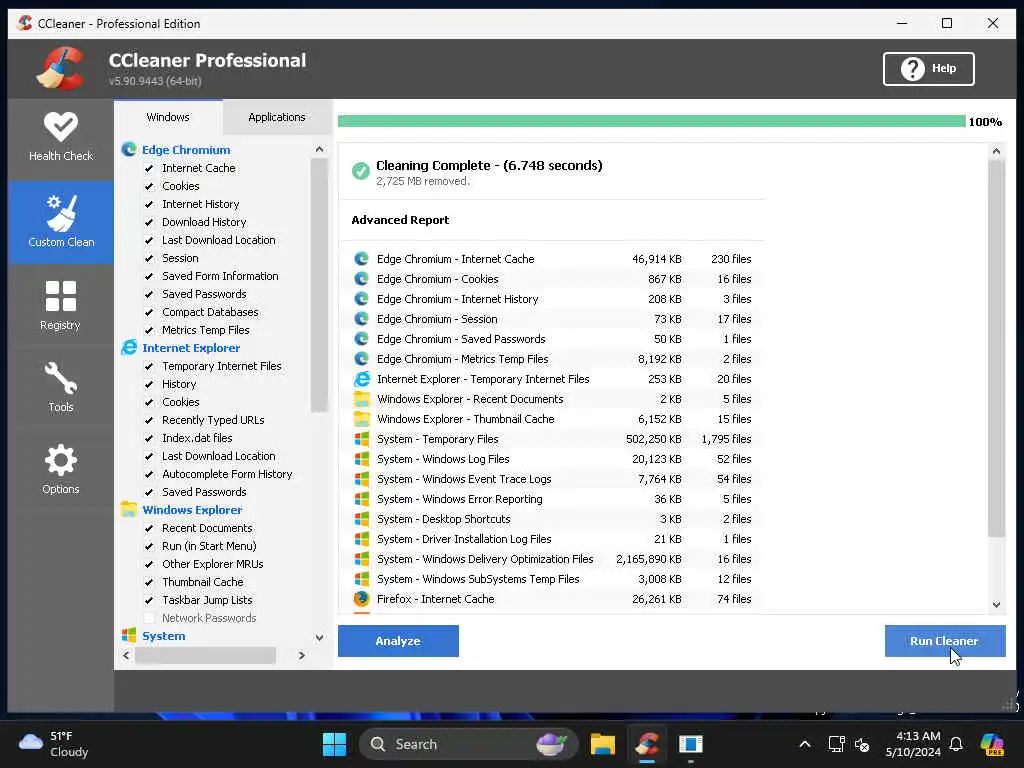
Task: Uncheck Edge Chromium Internet Cache
Action: pyautogui.click(x=149, y=168)
